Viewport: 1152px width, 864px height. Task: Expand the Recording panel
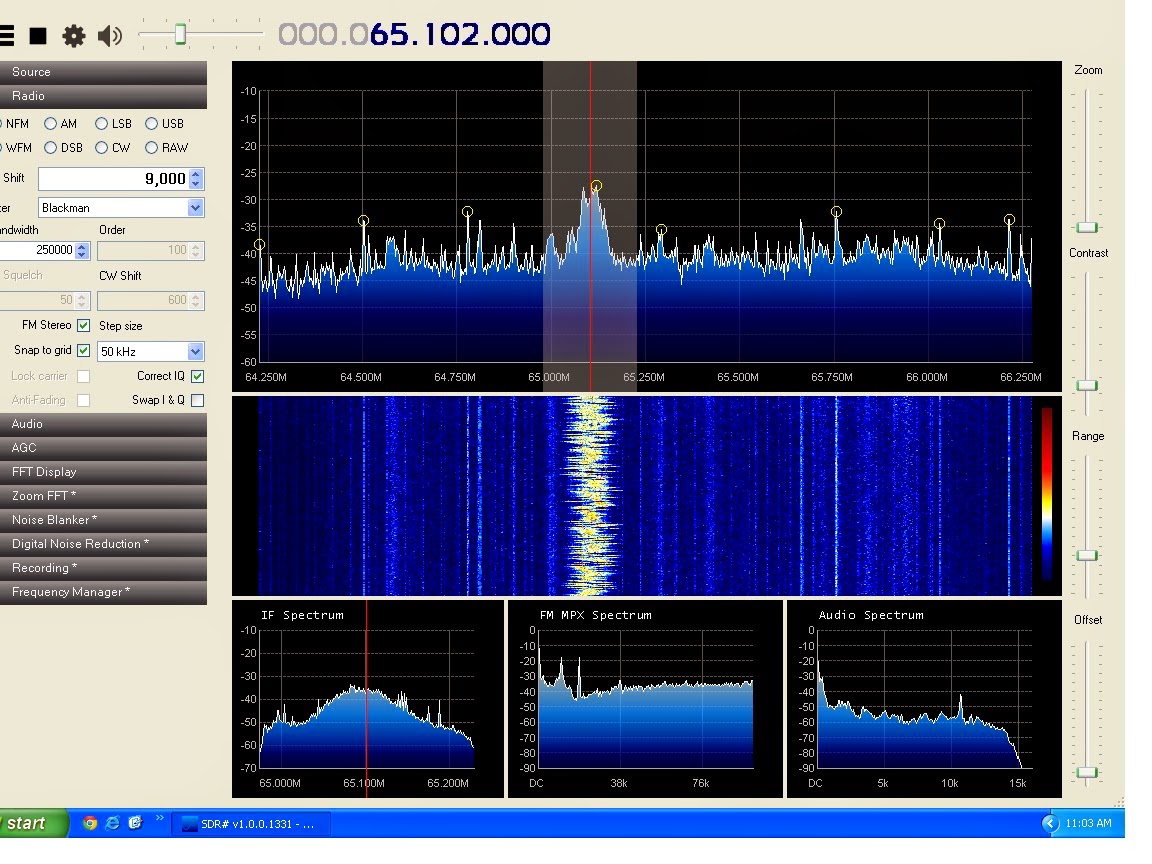[103, 568]
